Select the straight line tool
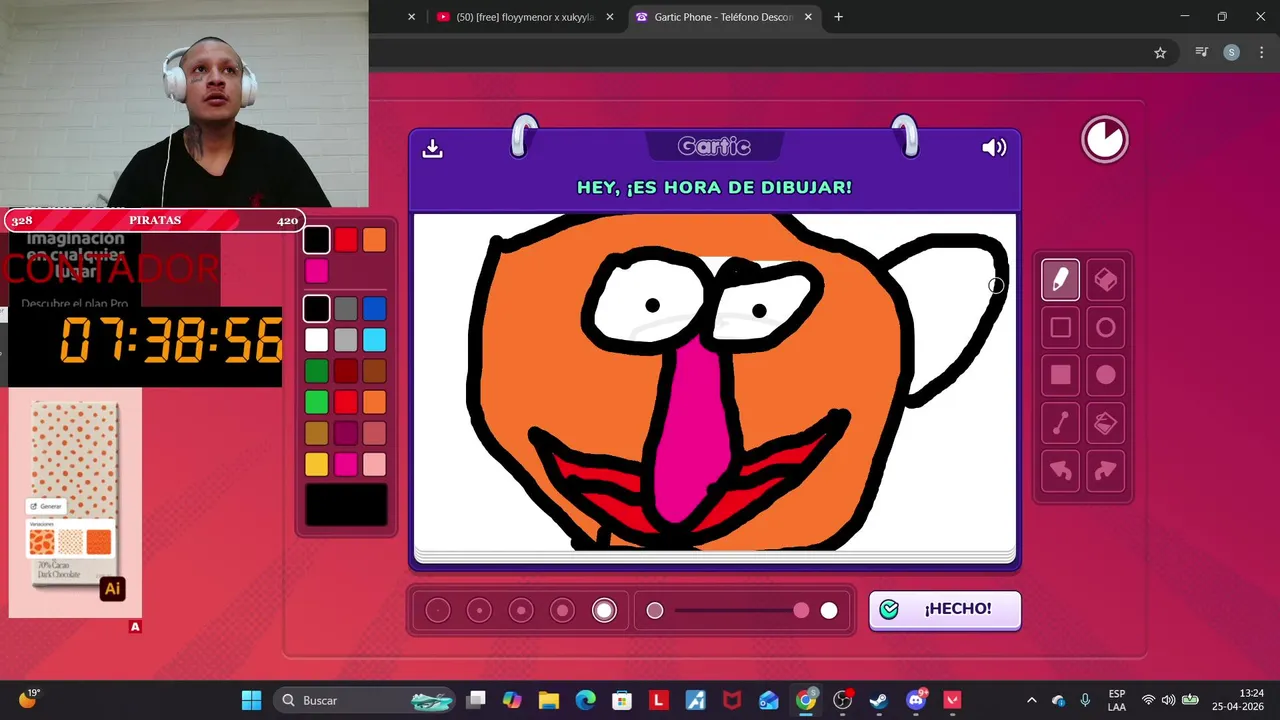Image resolution: width=1280 pixels, height=720 pixels. (x=1060, y=423)
